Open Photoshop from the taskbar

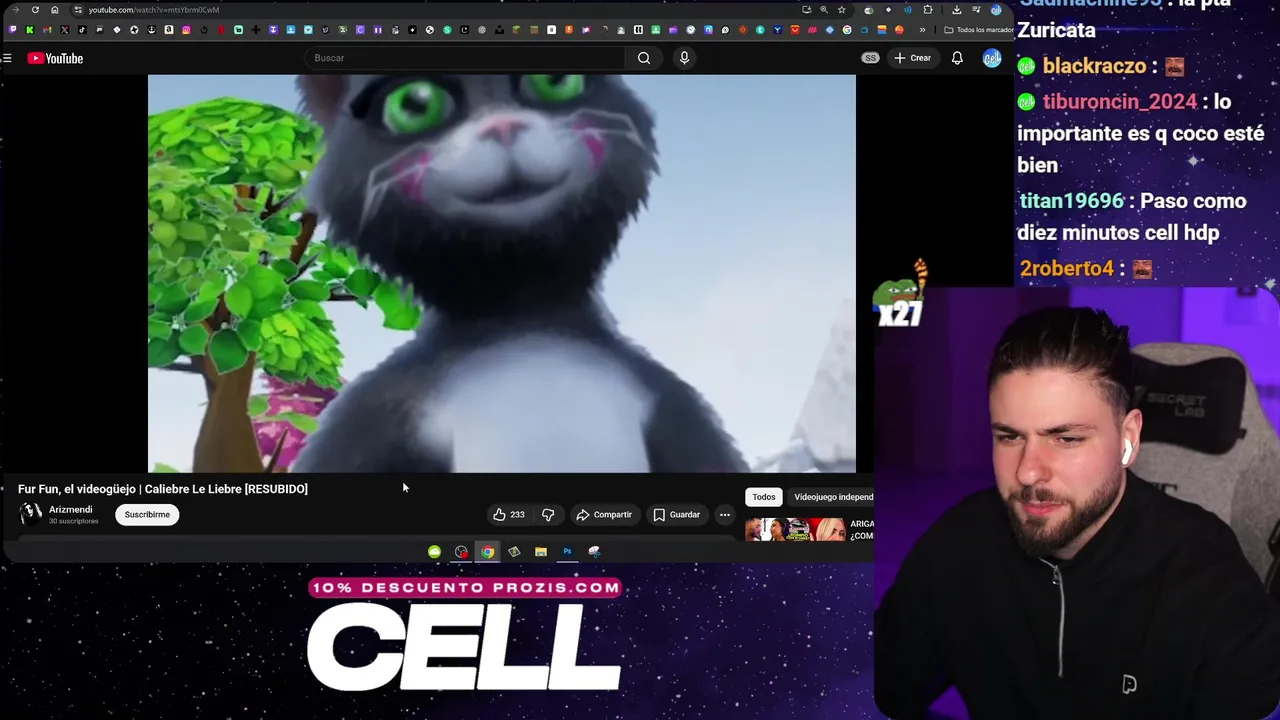click(x=567, y=552)
